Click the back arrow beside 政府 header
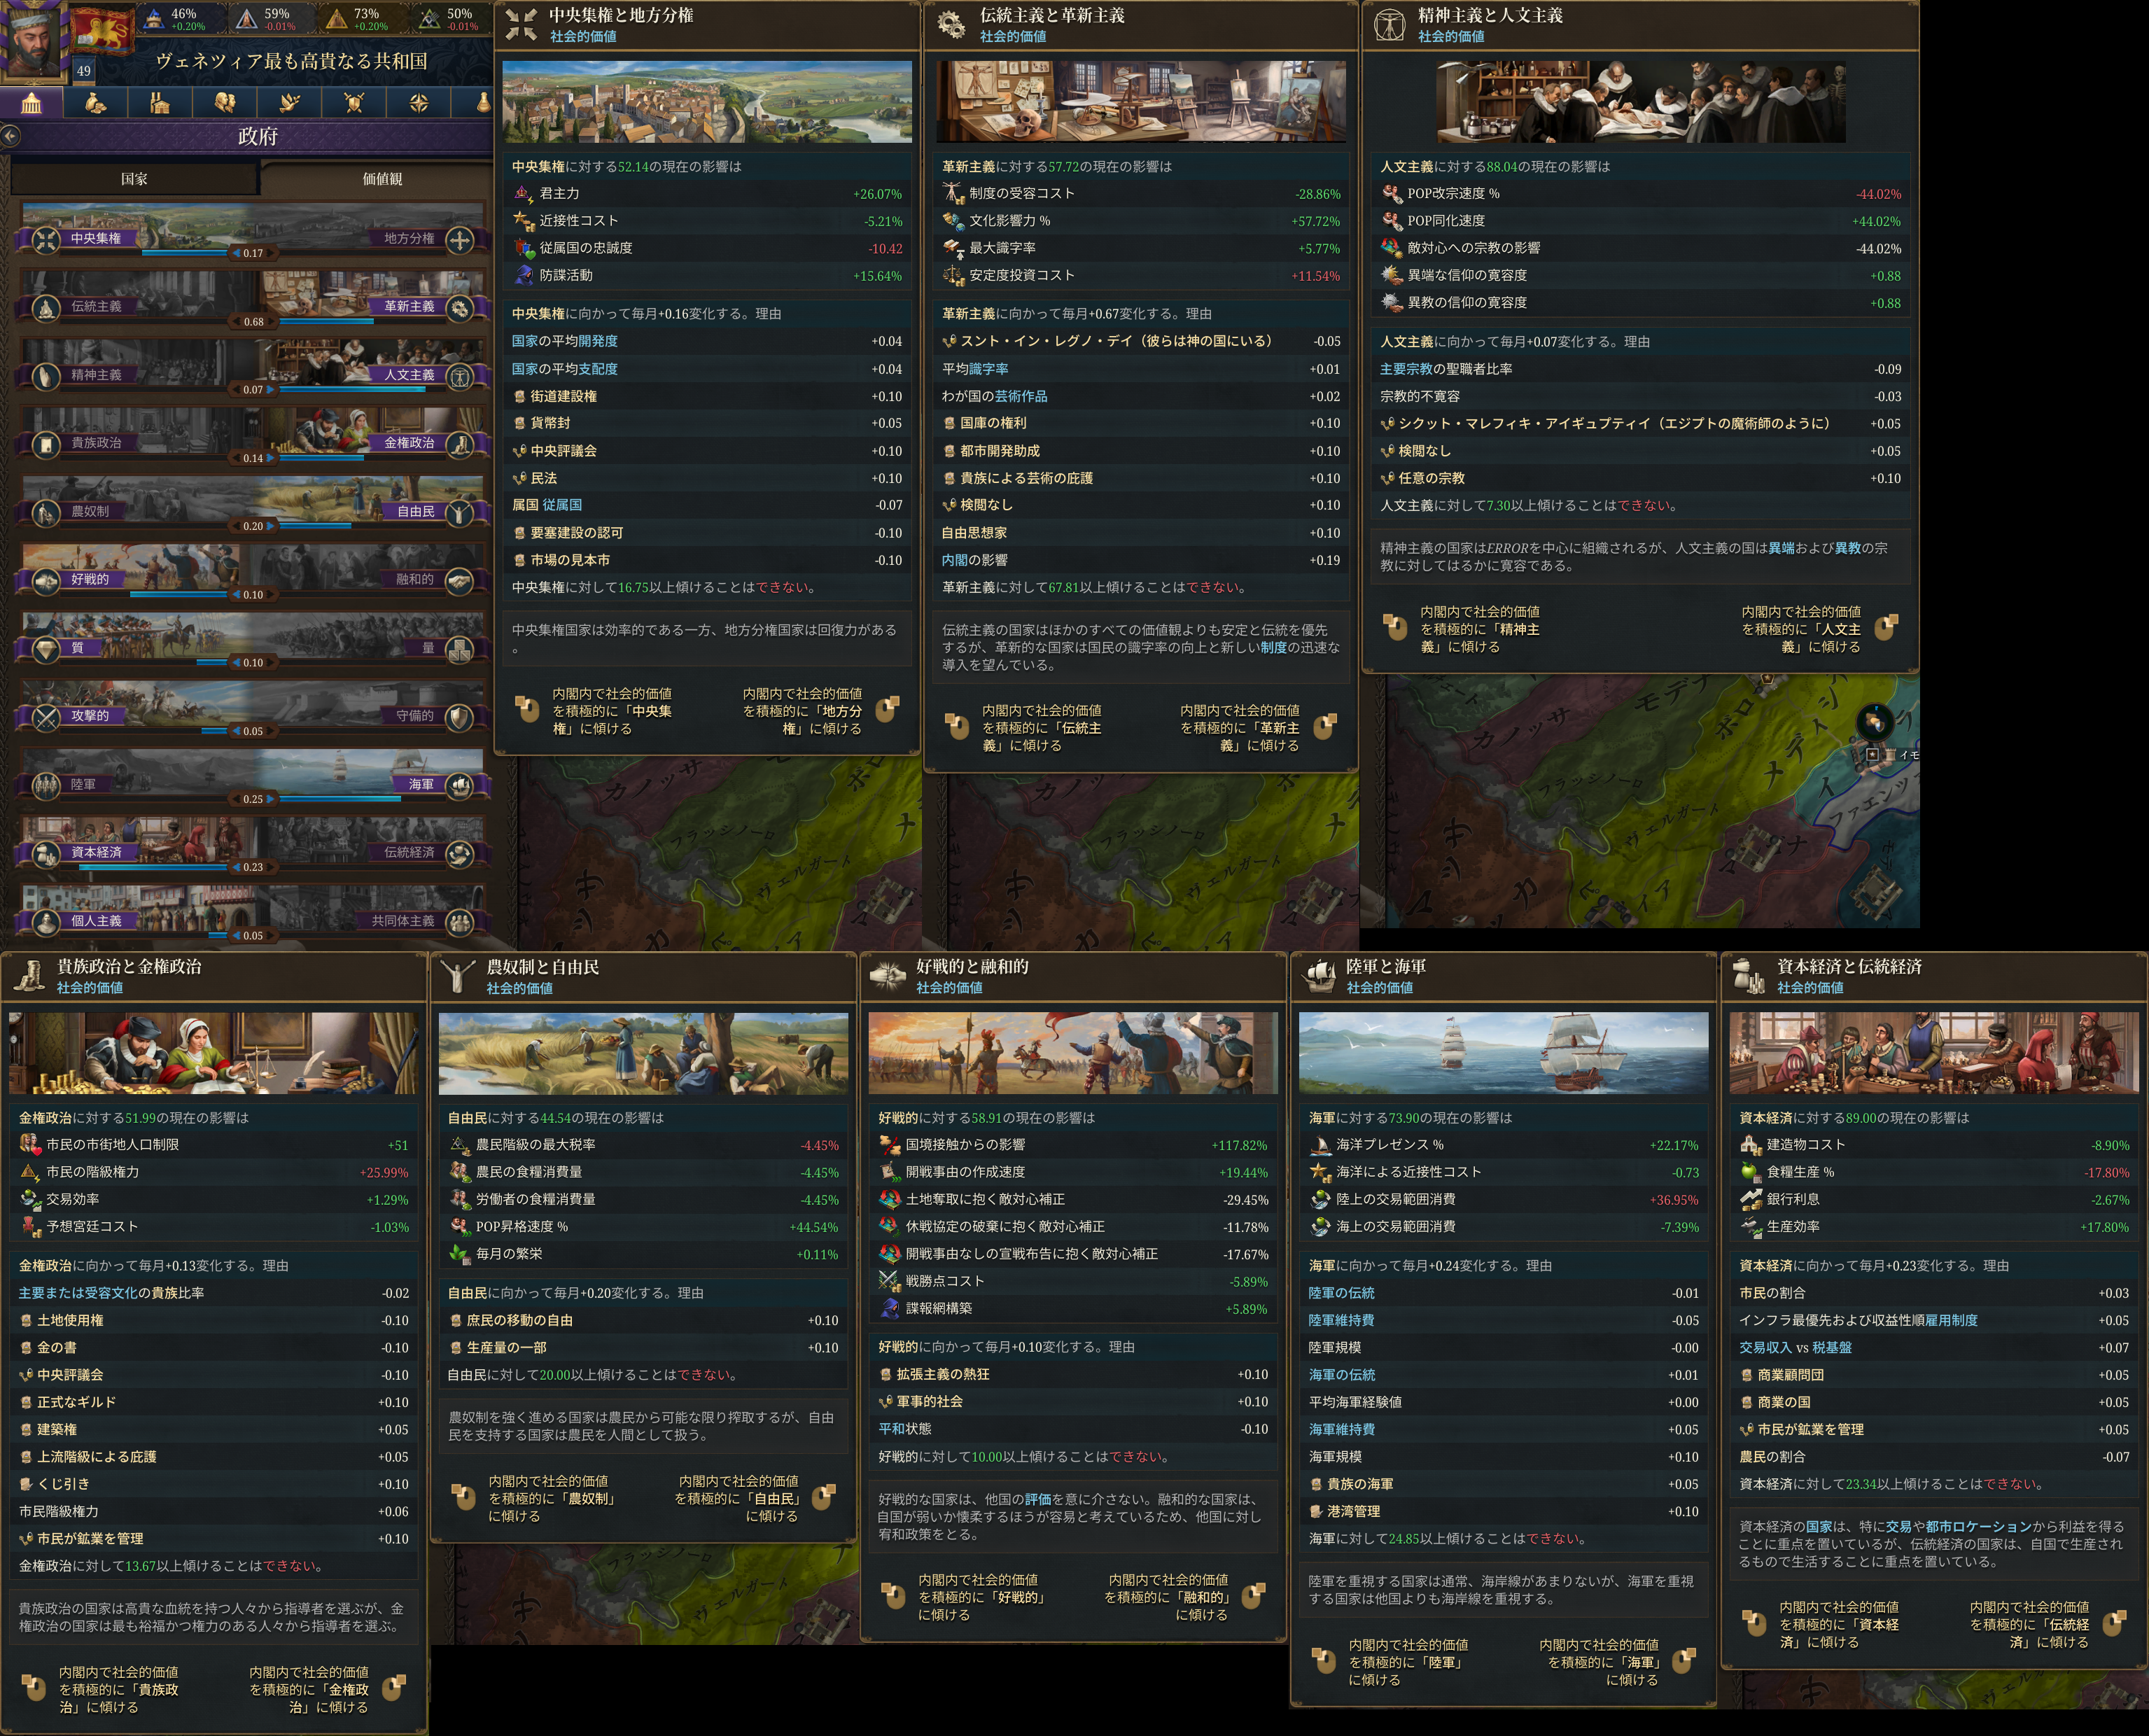This screenshot has width=2149, height=1736. [x=10, y=135]
